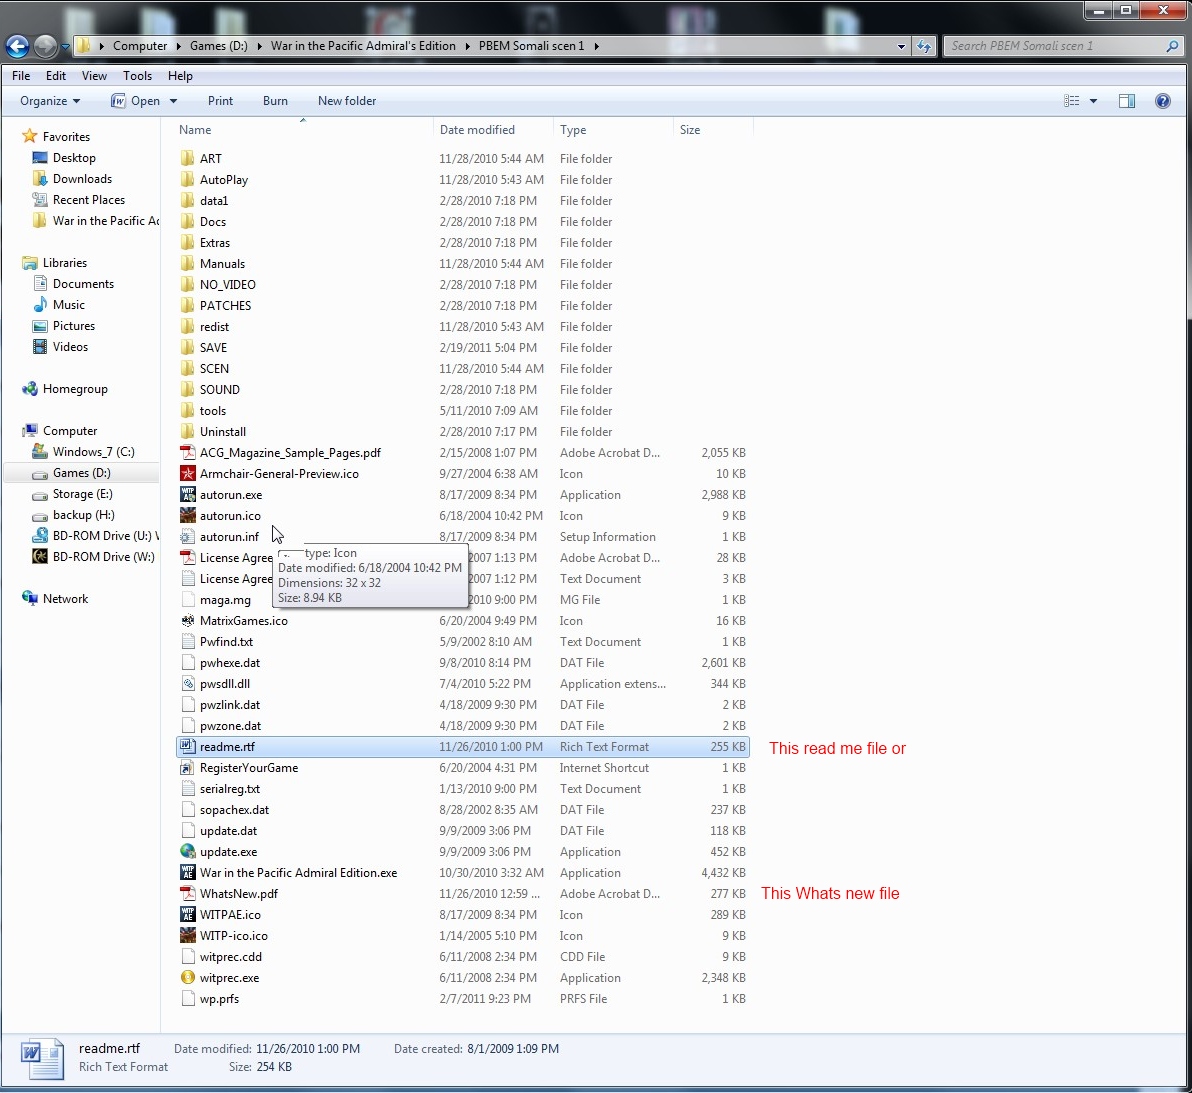Screen dimensions: 1192x1093
Task: Select the readme.rtf file row
Action: (x=462, y=747)
